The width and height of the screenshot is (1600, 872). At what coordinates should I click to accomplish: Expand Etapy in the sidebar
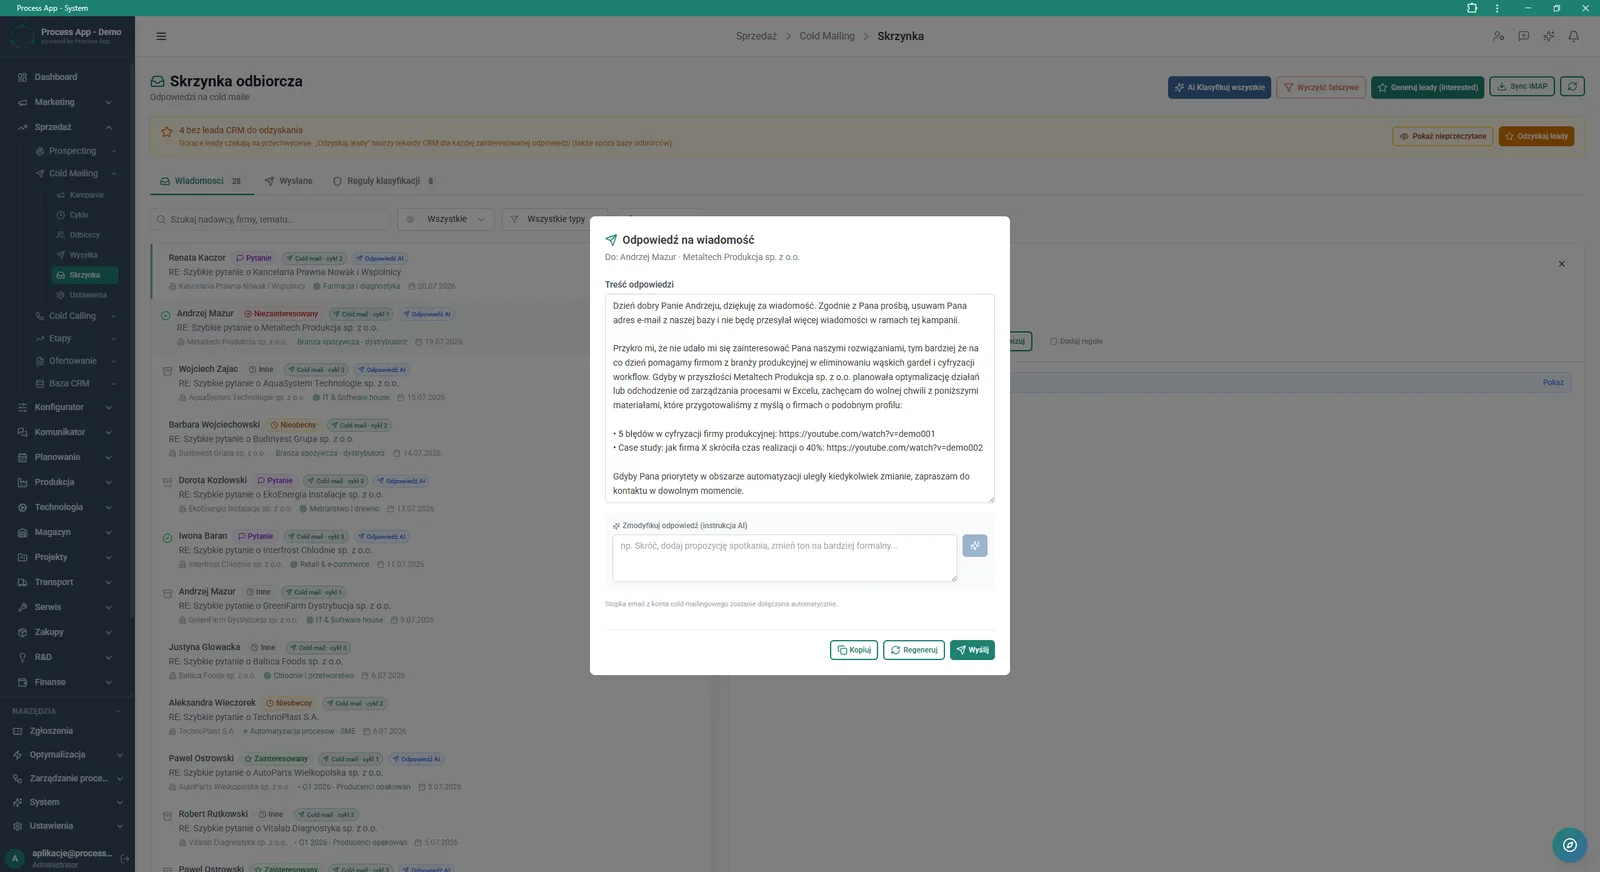pyautogui.click(x=76, y=338)
